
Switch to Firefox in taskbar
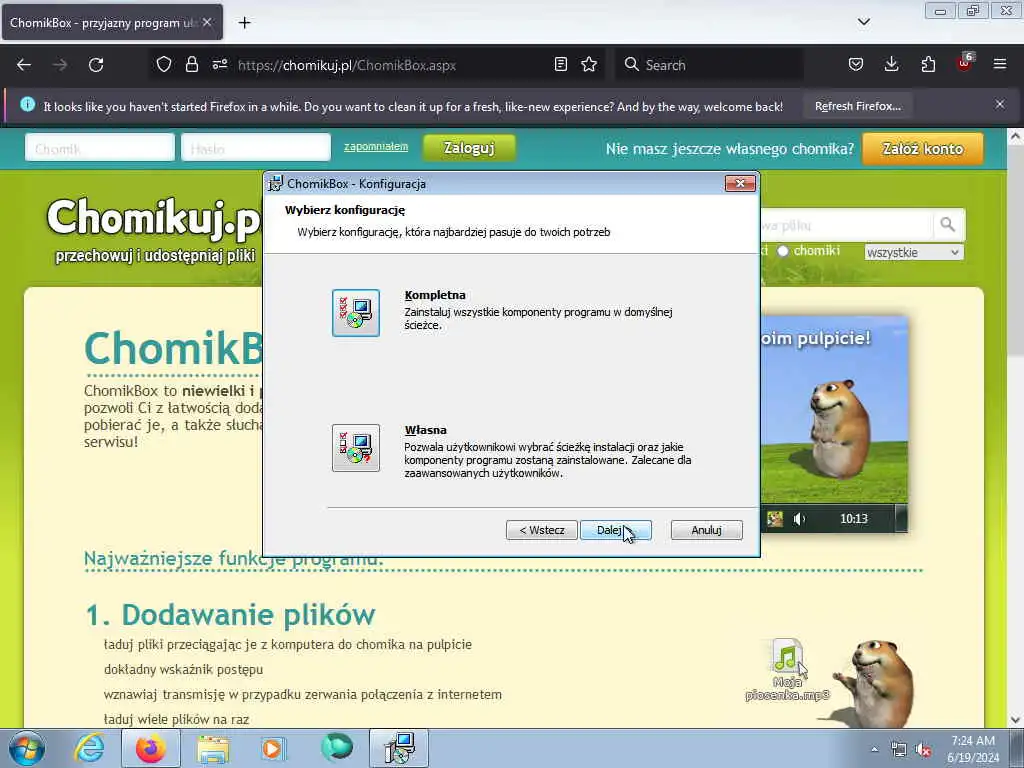coord(151,748)
